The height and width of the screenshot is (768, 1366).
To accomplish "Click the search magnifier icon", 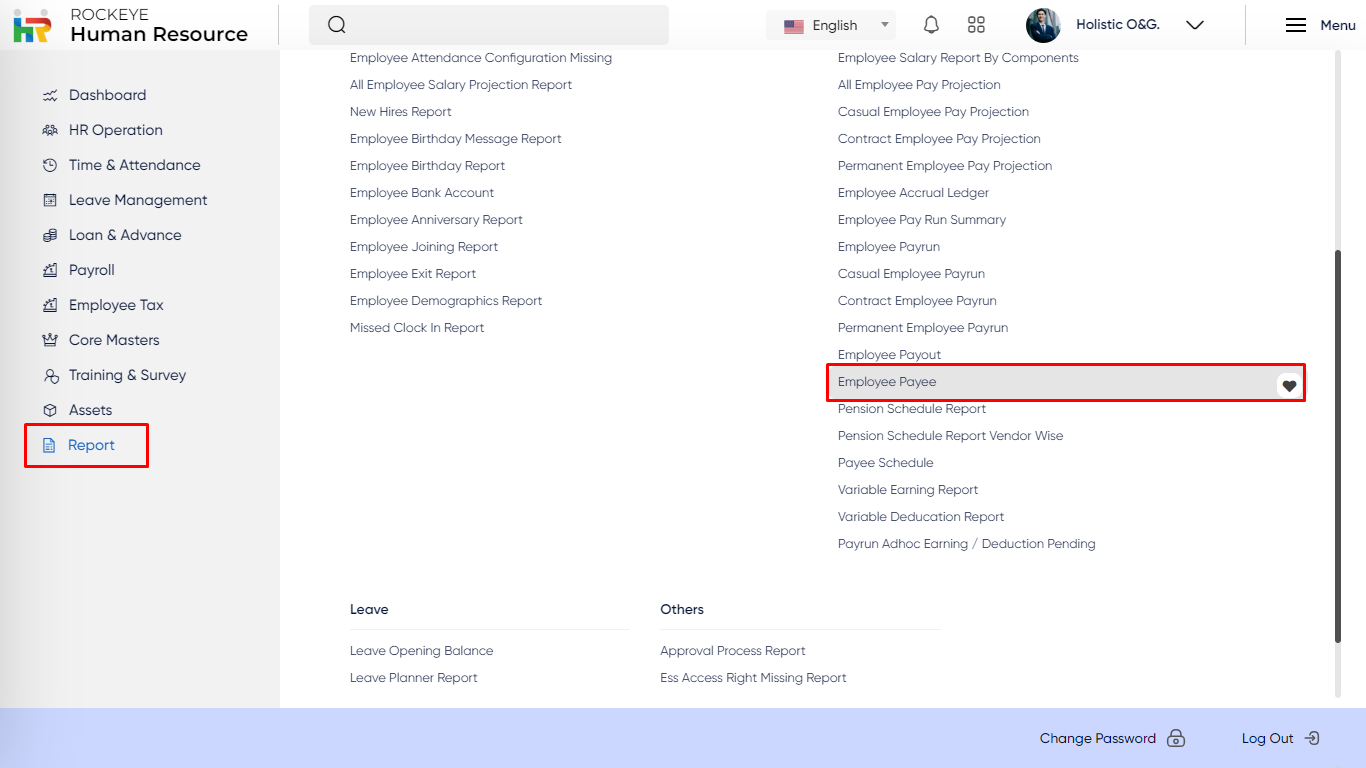I will [x=337, y=25].
